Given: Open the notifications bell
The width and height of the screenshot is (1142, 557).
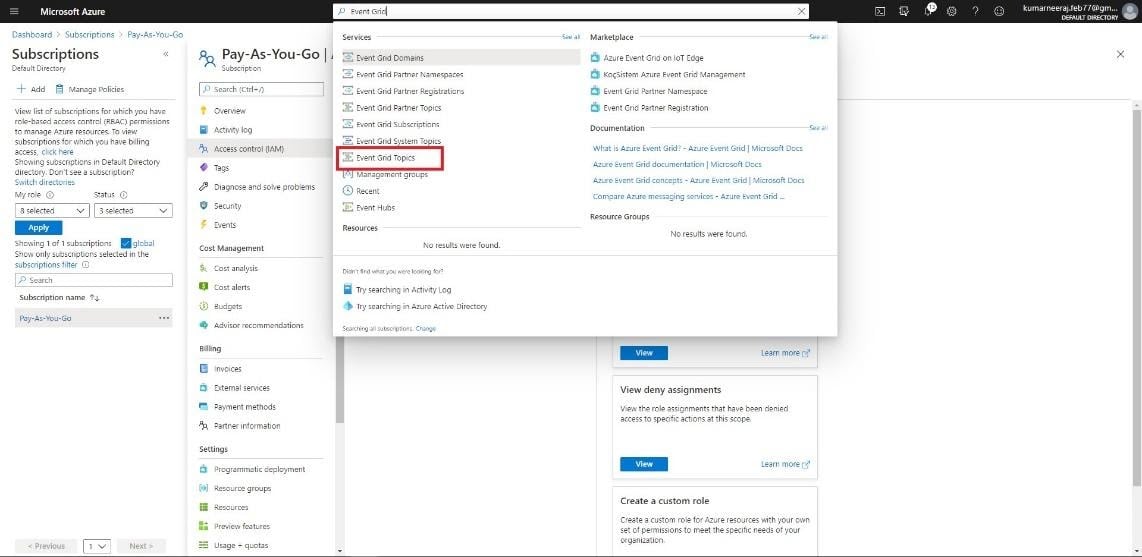Looking at the screenshot, I should coord(929,11).
